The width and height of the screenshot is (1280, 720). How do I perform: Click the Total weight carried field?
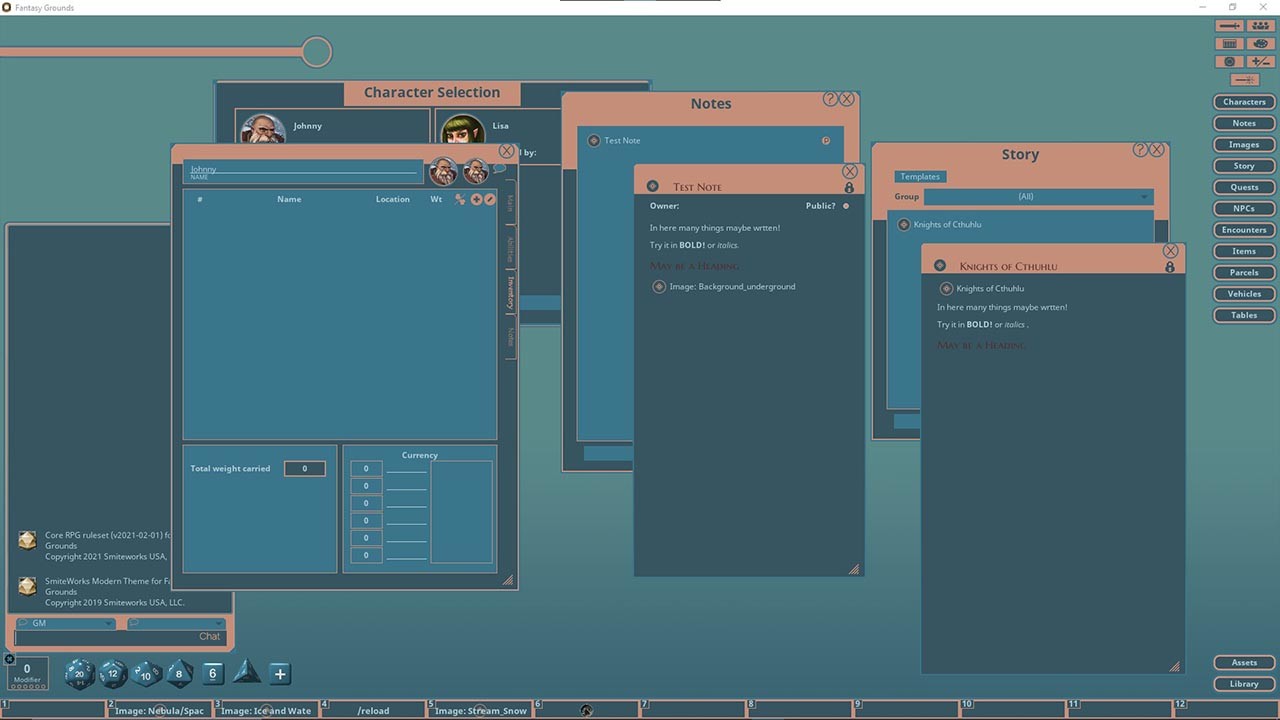[305, 469]
